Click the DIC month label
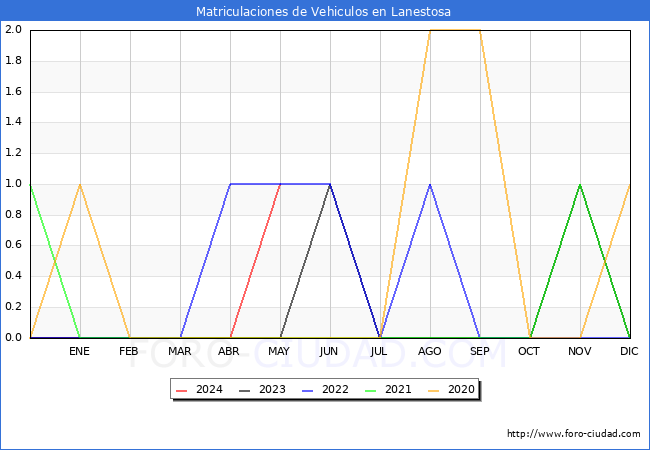The height and width of the screenshot is (450, 650). 629,351
